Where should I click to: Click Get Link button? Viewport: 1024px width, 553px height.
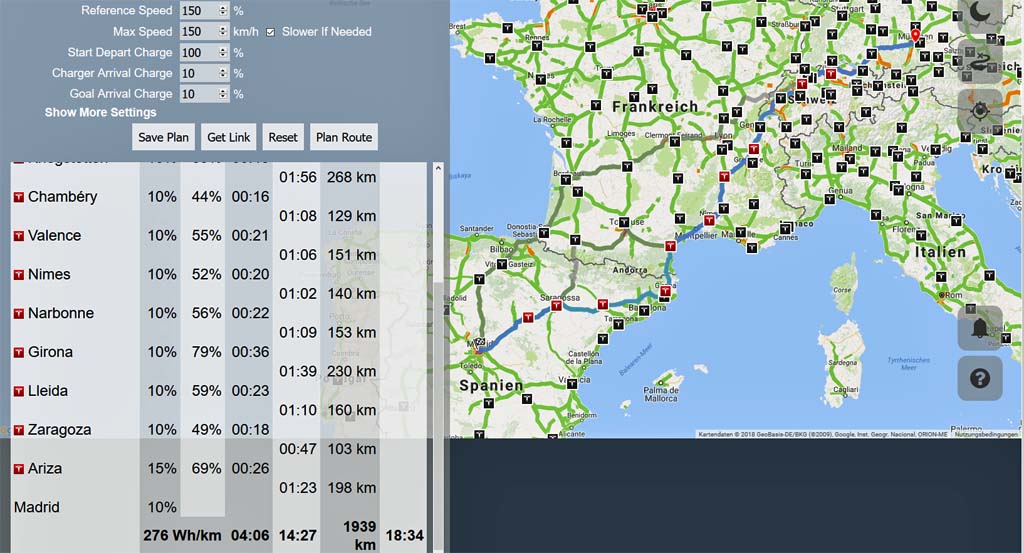pyautogui.click(x=228, y=138)
